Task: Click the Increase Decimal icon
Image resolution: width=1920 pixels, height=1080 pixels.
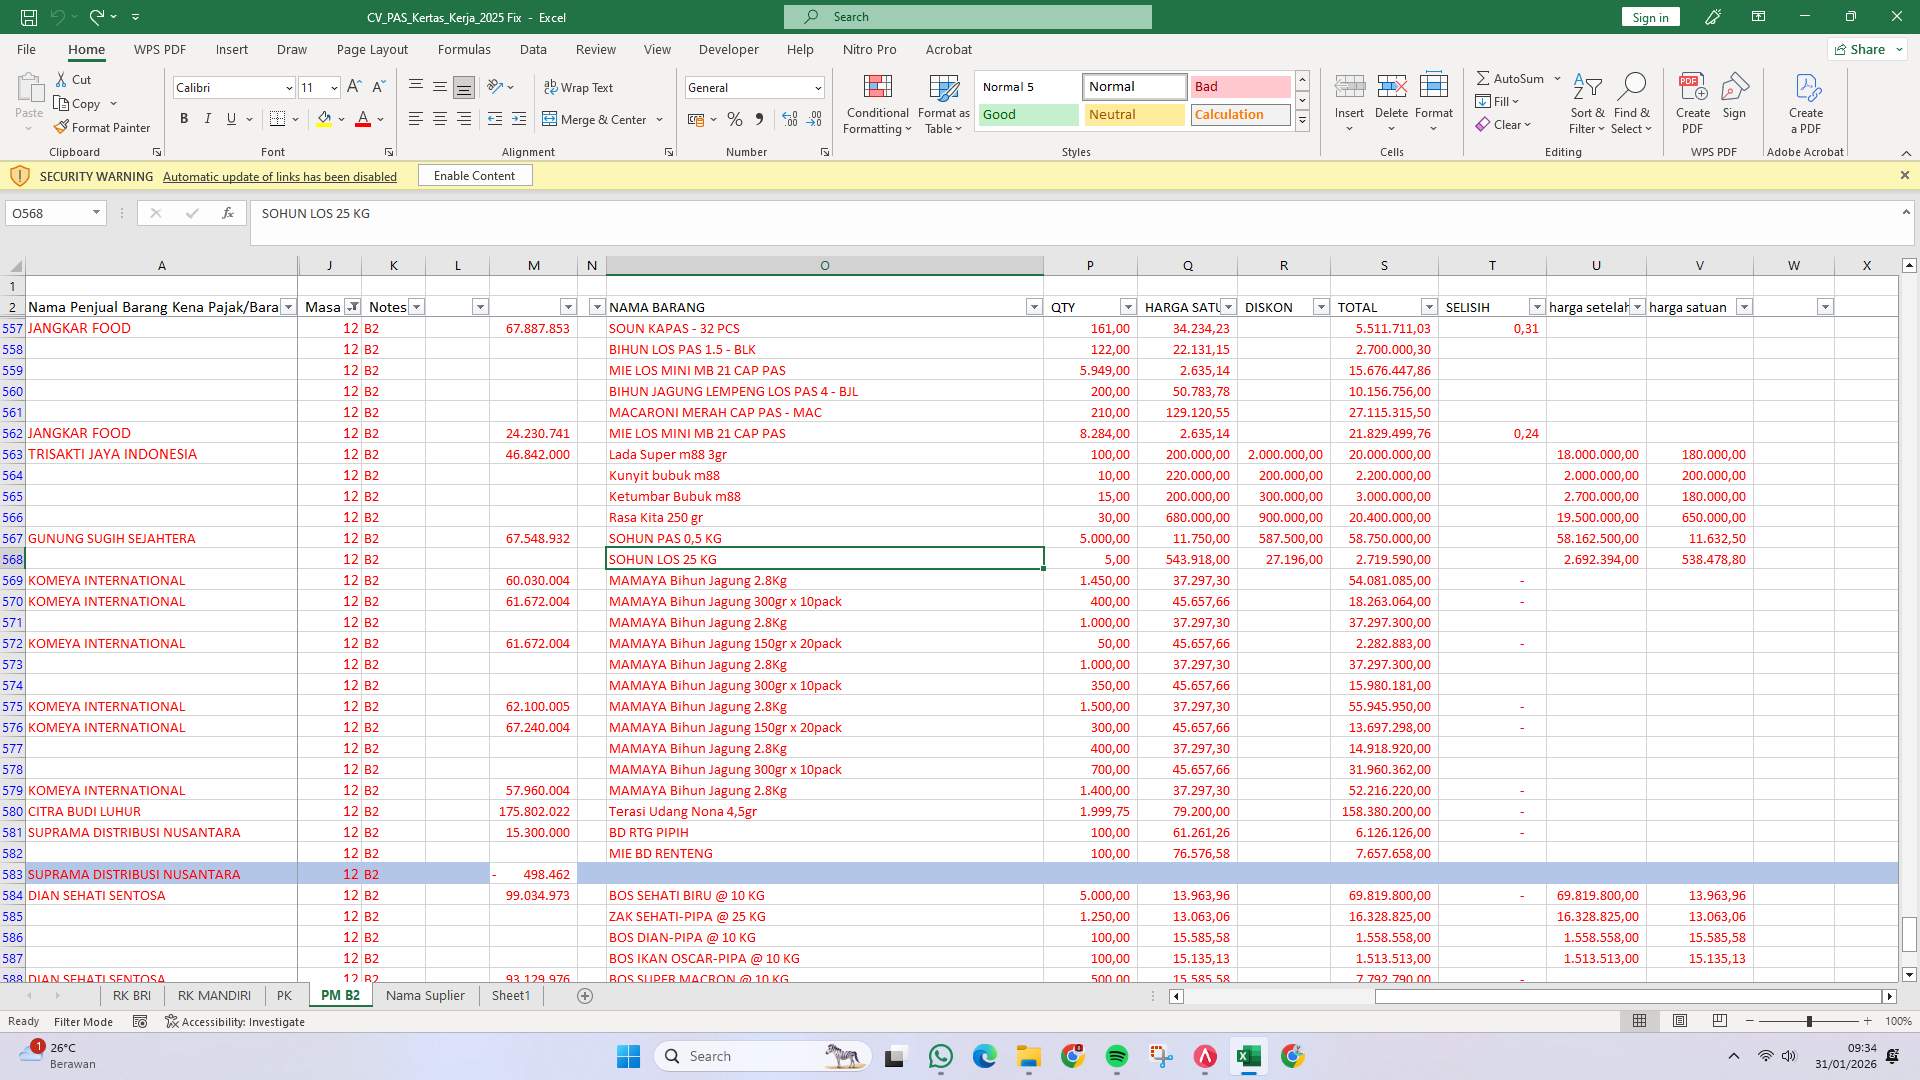Action: click(x=790, y=119)
